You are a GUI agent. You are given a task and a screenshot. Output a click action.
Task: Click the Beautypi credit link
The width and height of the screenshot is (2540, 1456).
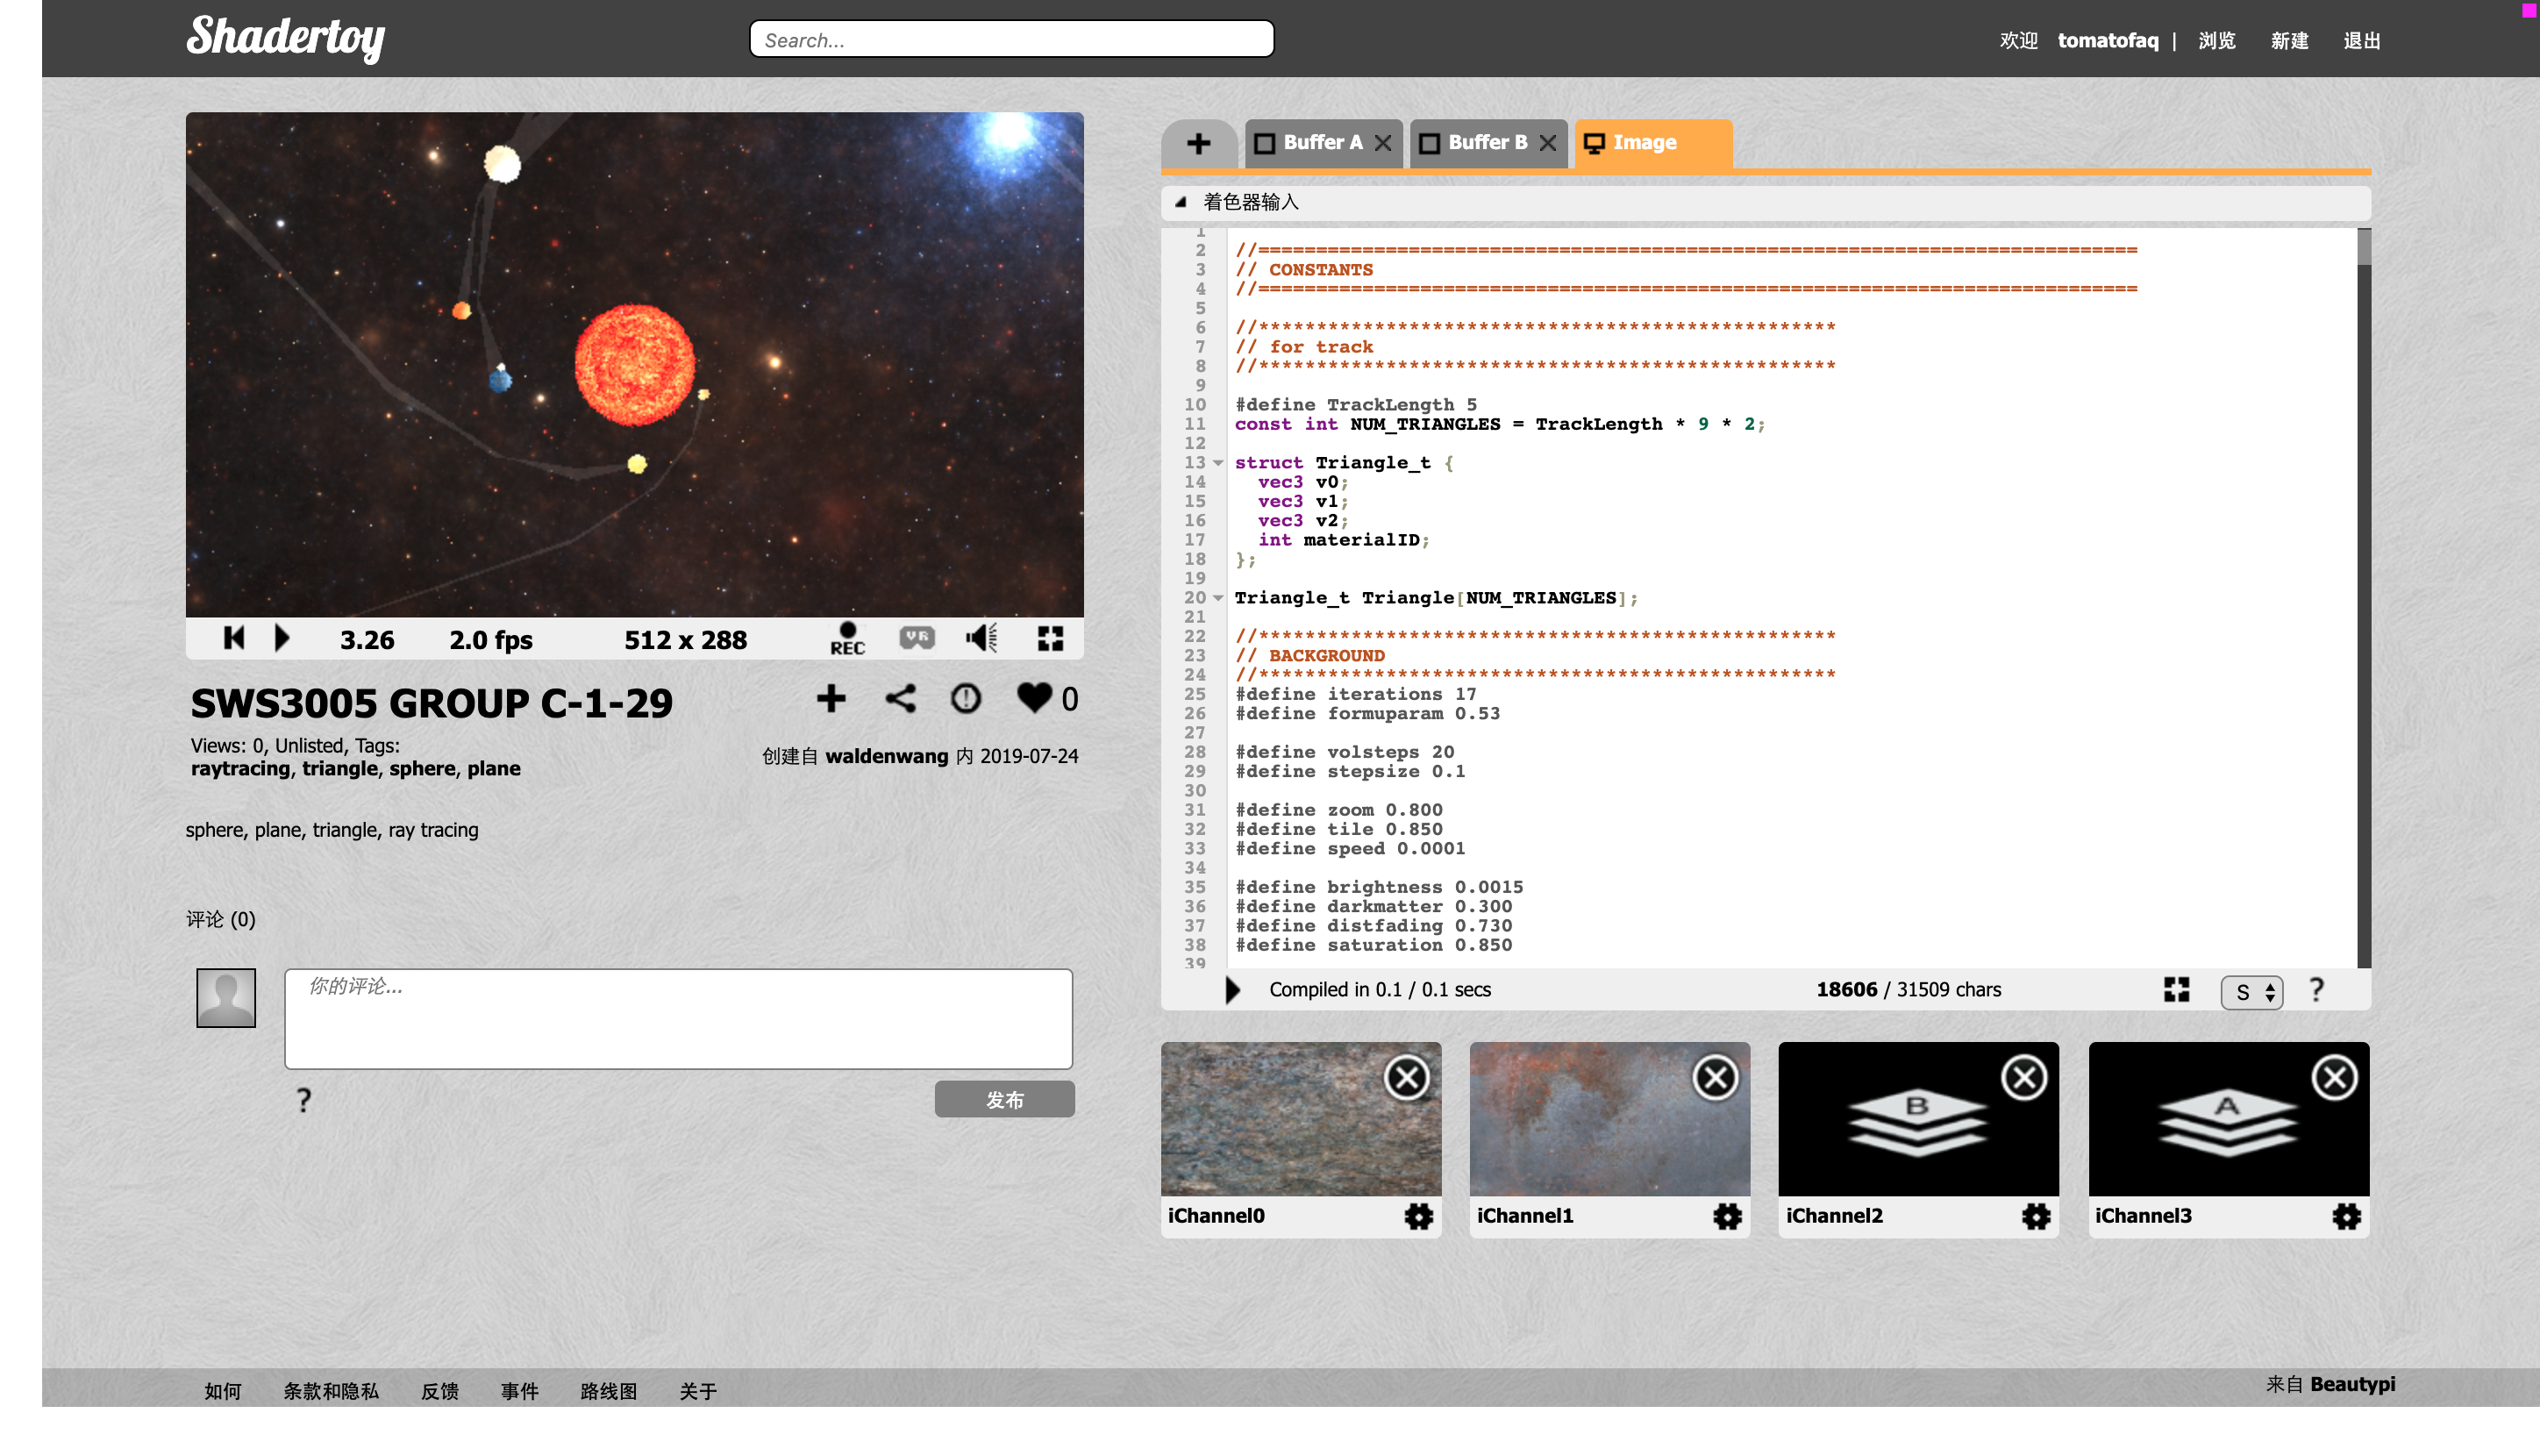[2352, 1384]
